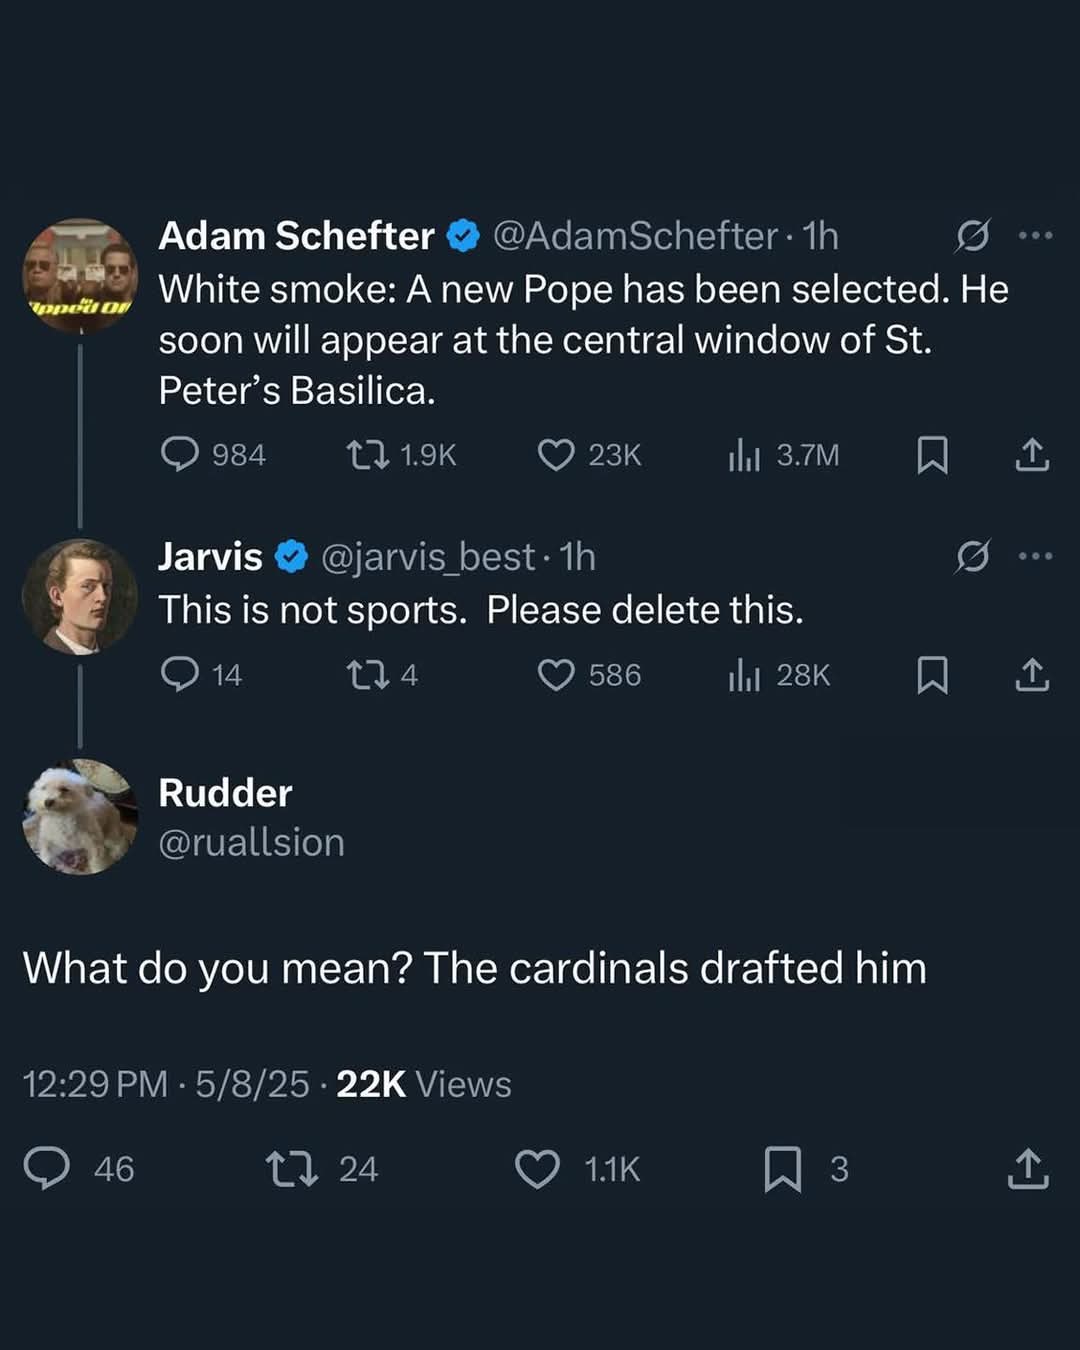Open Rudder's dog profile picture
This screenshot has height=1350, width=1080.
tap(80, 817)
